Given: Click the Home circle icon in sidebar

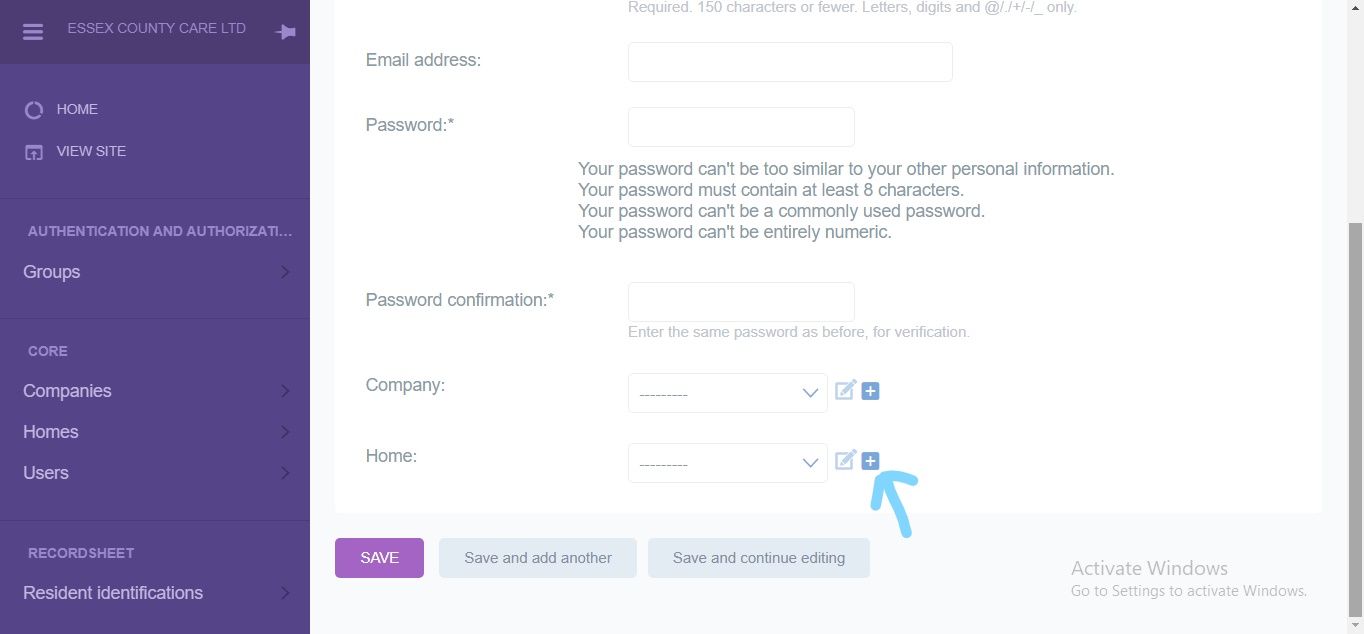Looking at the screenshot, I should pyautogui.click(x=34, y=110).
